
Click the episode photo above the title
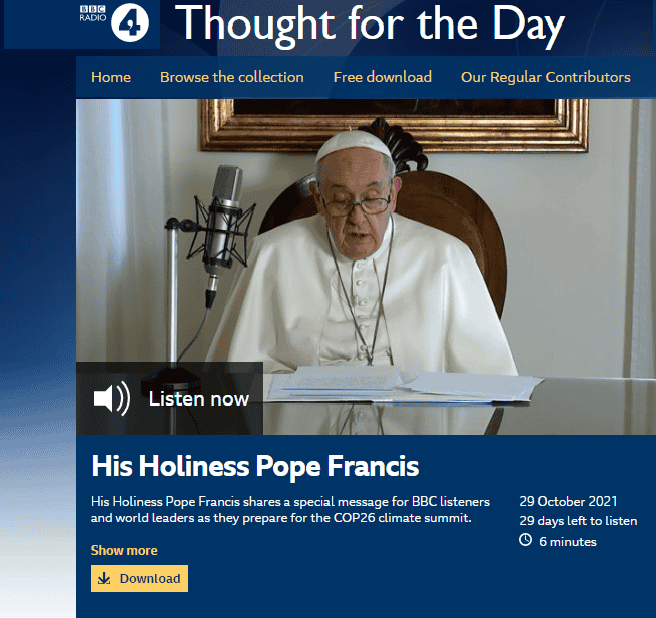(x=366, y=267)
